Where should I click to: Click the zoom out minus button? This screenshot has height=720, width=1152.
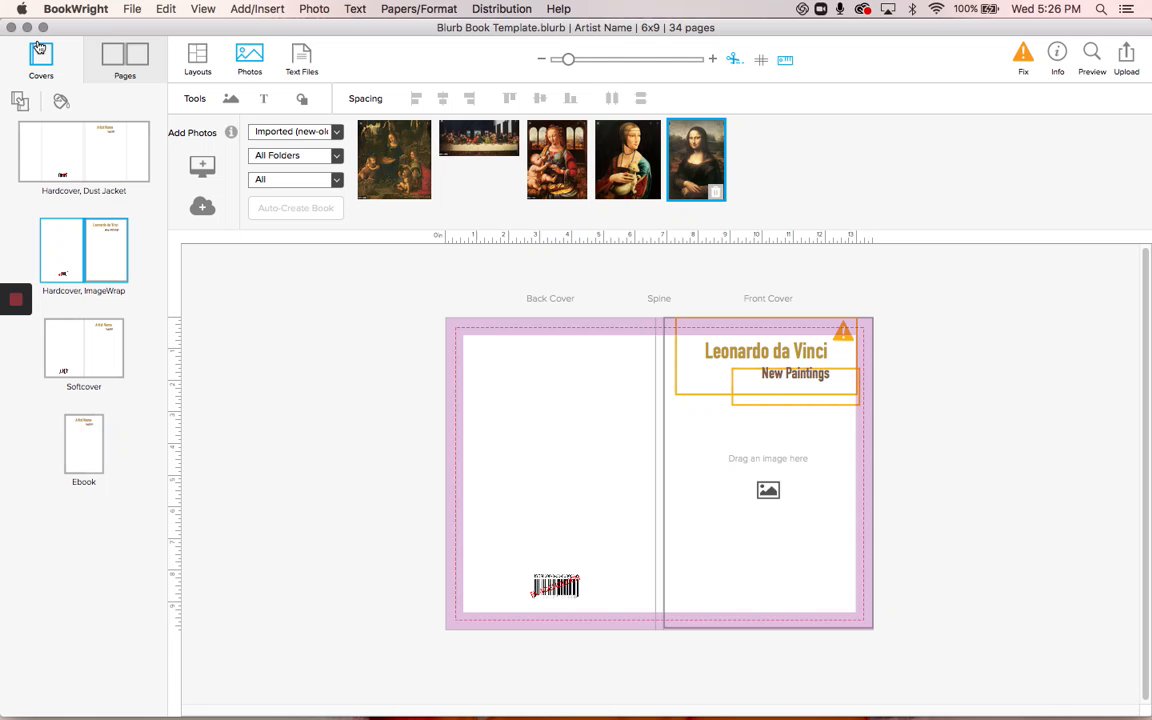pos(541,59)
